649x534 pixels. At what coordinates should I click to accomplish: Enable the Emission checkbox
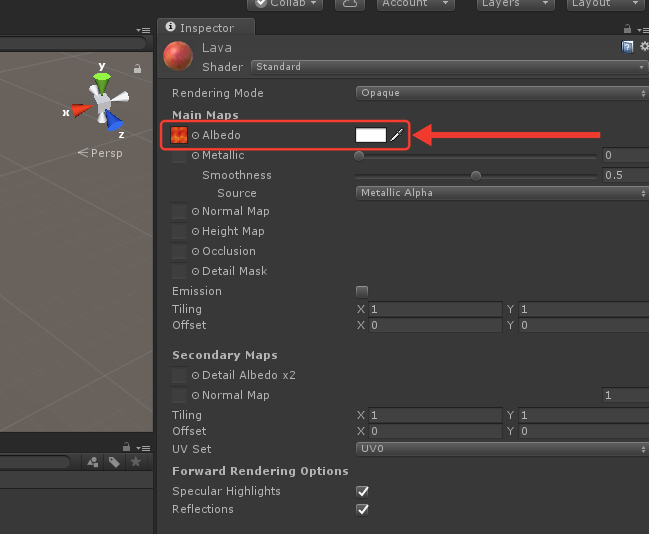click(x=362, y=292)
